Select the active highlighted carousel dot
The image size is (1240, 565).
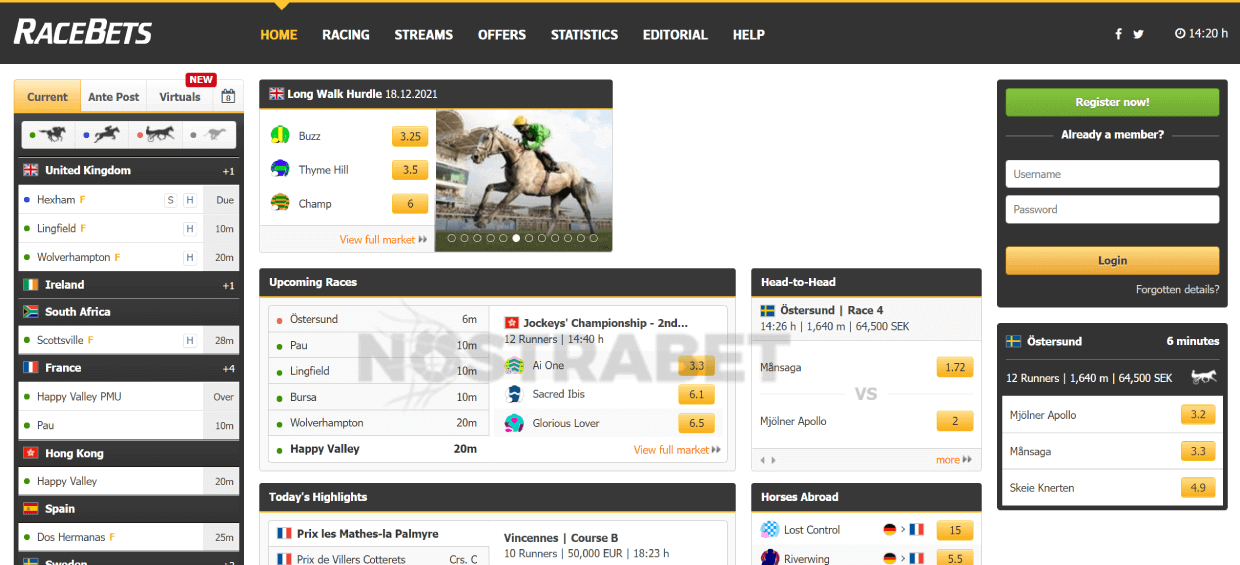(x=516, y=239)
